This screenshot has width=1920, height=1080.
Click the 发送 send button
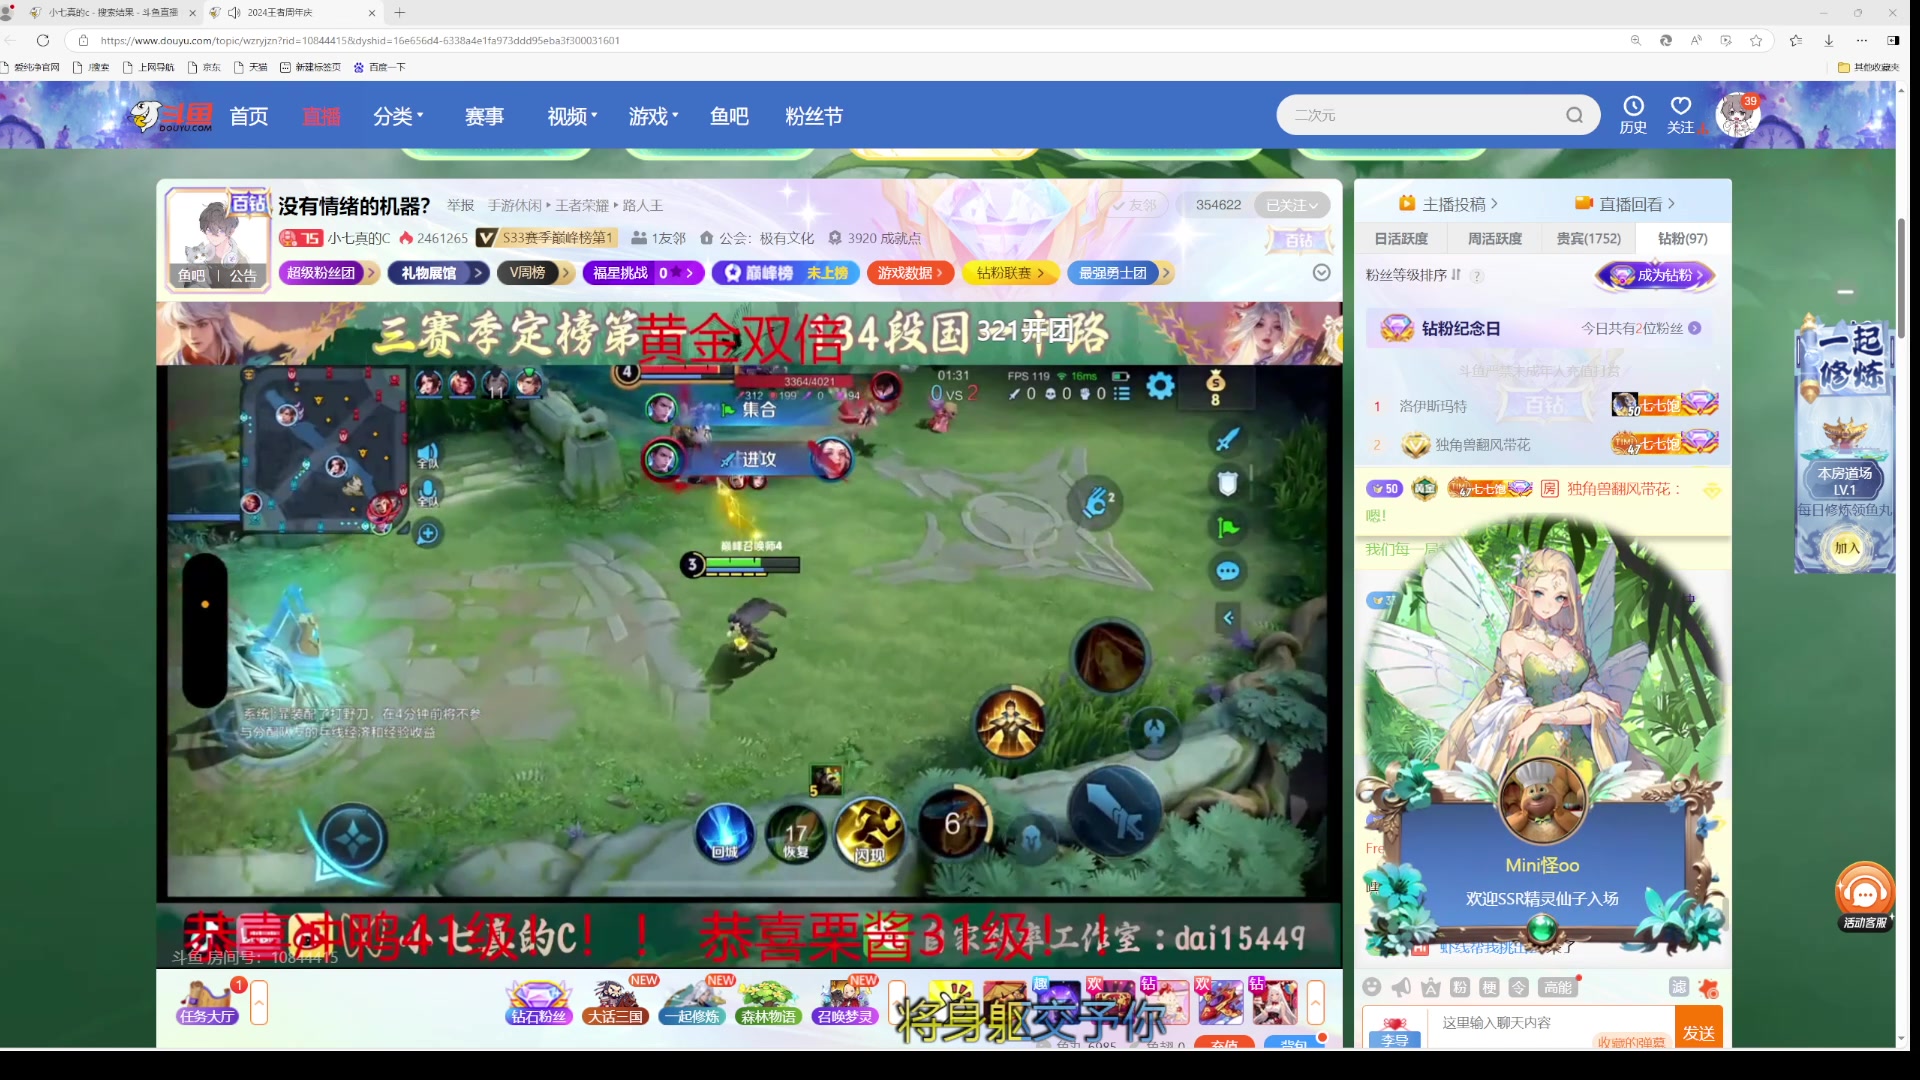point(1698,1029)
